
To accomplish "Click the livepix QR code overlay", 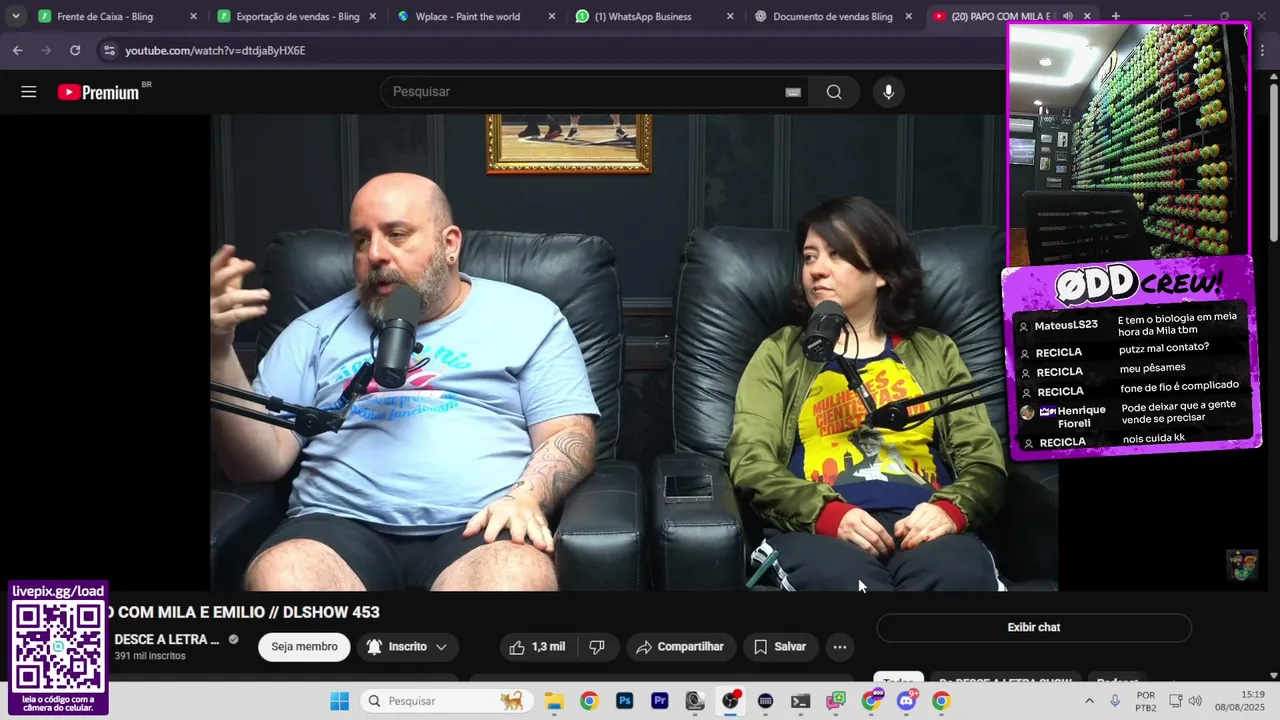I will point(58,648).
